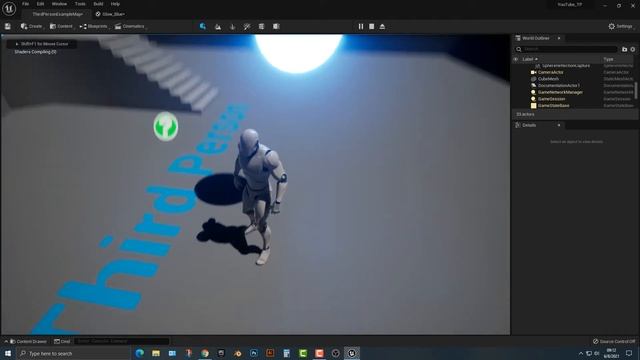Open the Edit menu
The width and height of the screenshot is (640, 360).
pyautogui.click(x=40, y=4)
